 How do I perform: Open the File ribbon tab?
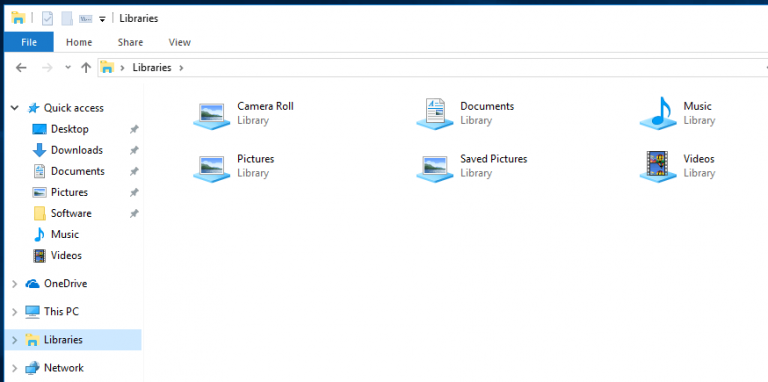coord(29,42)
